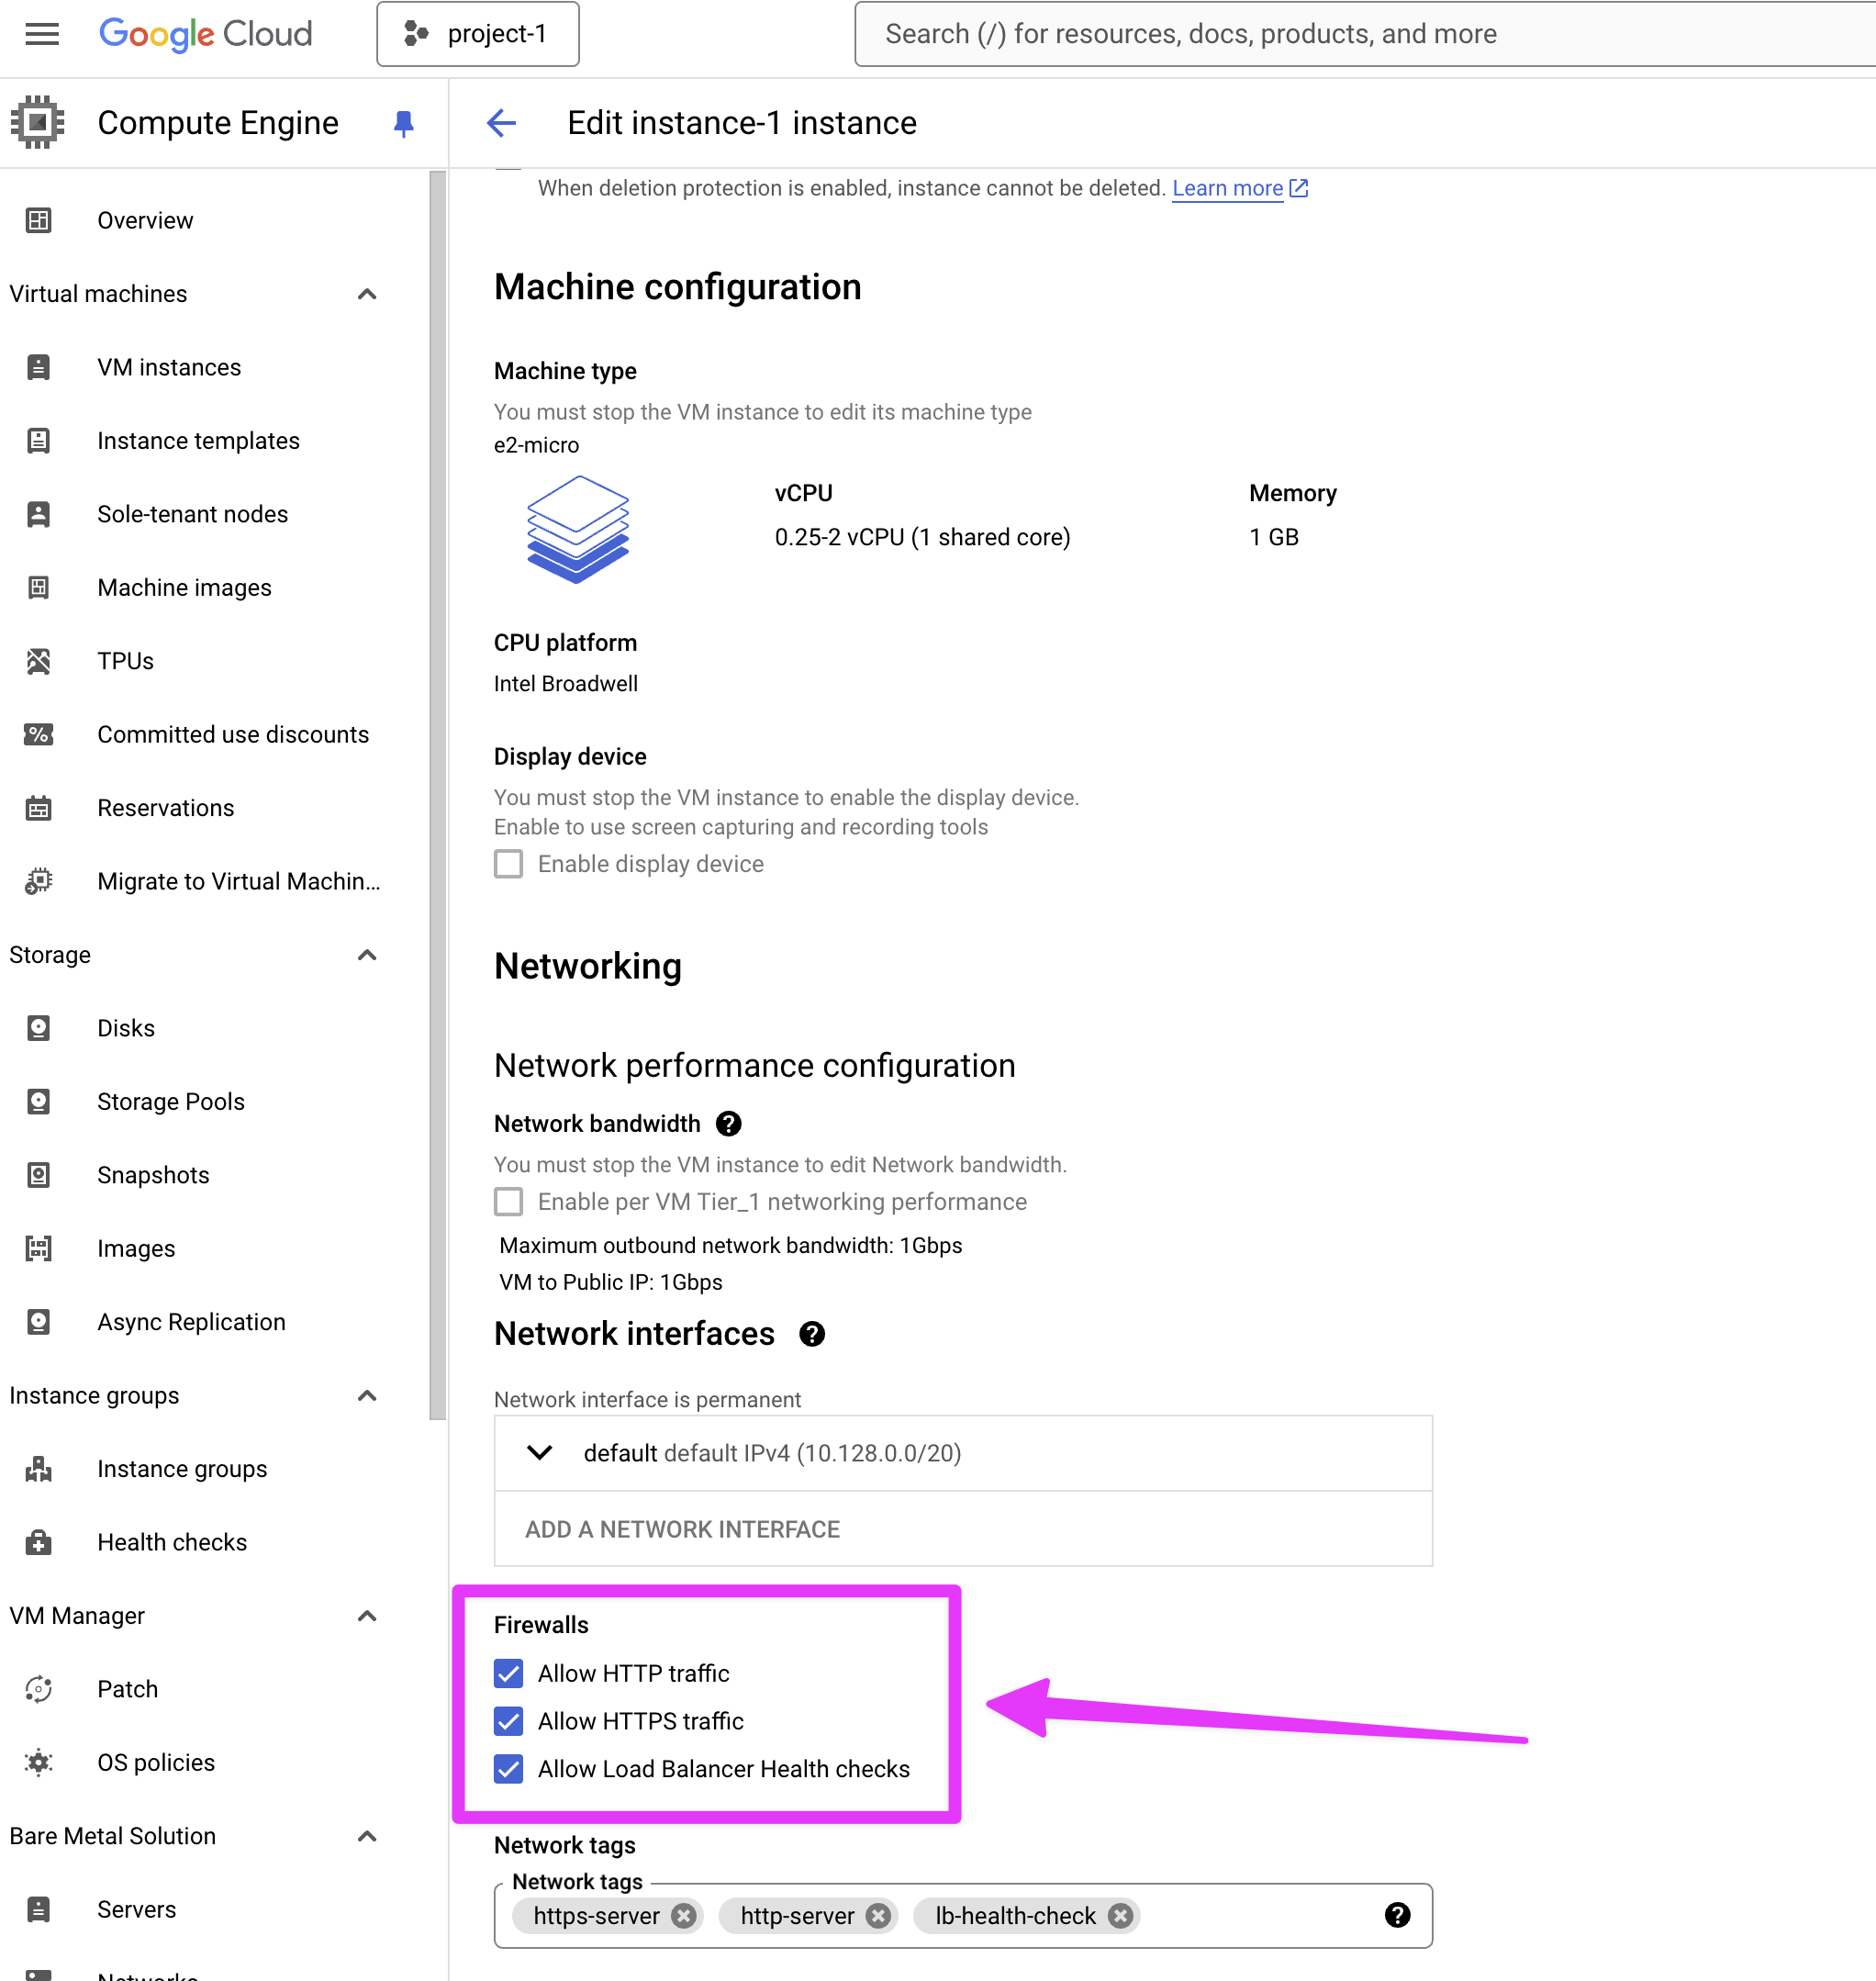Open the hamburger navigation menu
The width and height of the screenshot is (1876, 1981).
point(41,34)
